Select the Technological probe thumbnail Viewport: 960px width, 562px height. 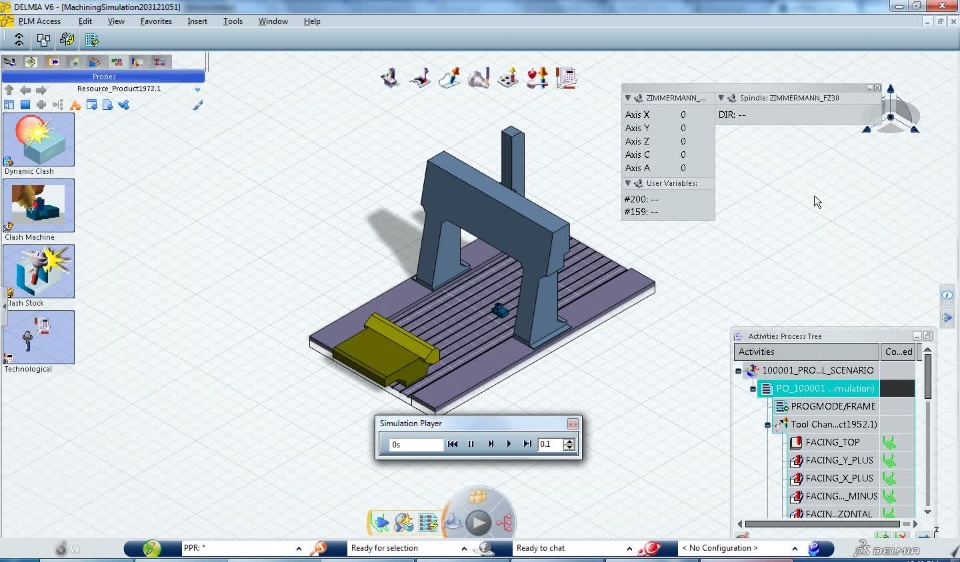click(39, 337)
